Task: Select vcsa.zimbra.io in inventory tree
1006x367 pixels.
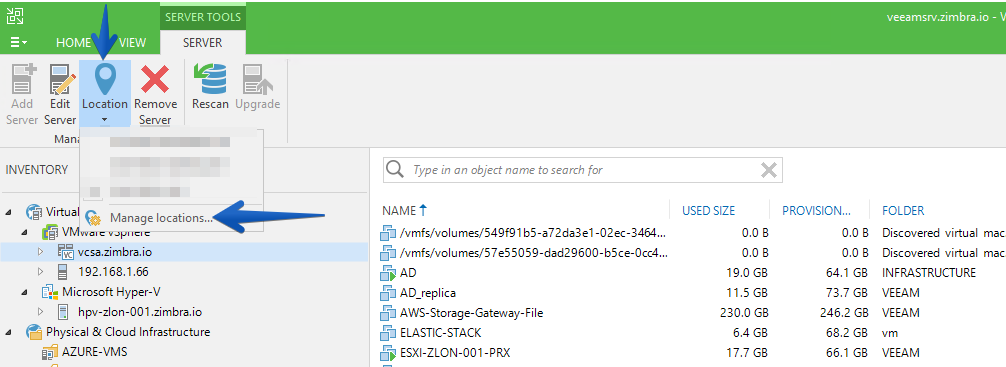Action: pos(115,252)
